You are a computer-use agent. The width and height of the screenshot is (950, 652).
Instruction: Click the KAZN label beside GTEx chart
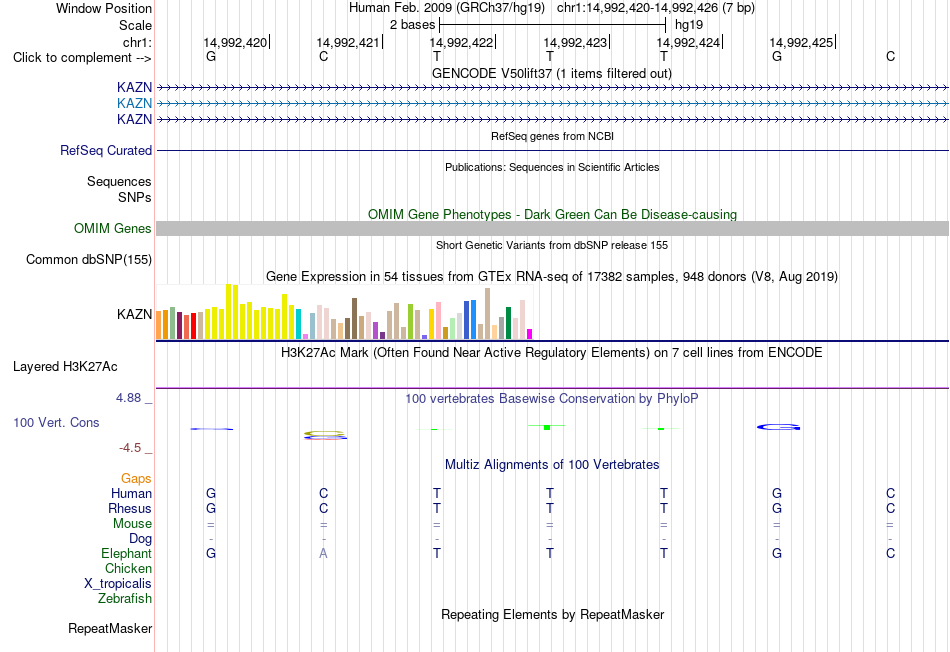click(134, 314)
